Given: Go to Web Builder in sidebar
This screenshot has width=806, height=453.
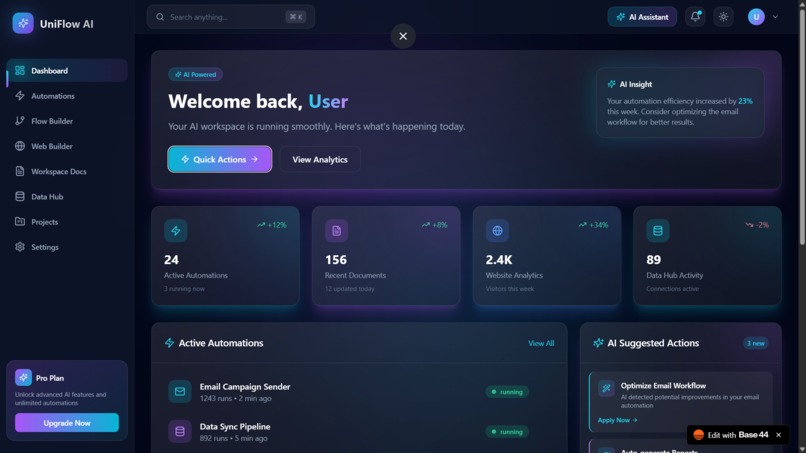Looking at the screenshot, I should click(x=67, y=146).
